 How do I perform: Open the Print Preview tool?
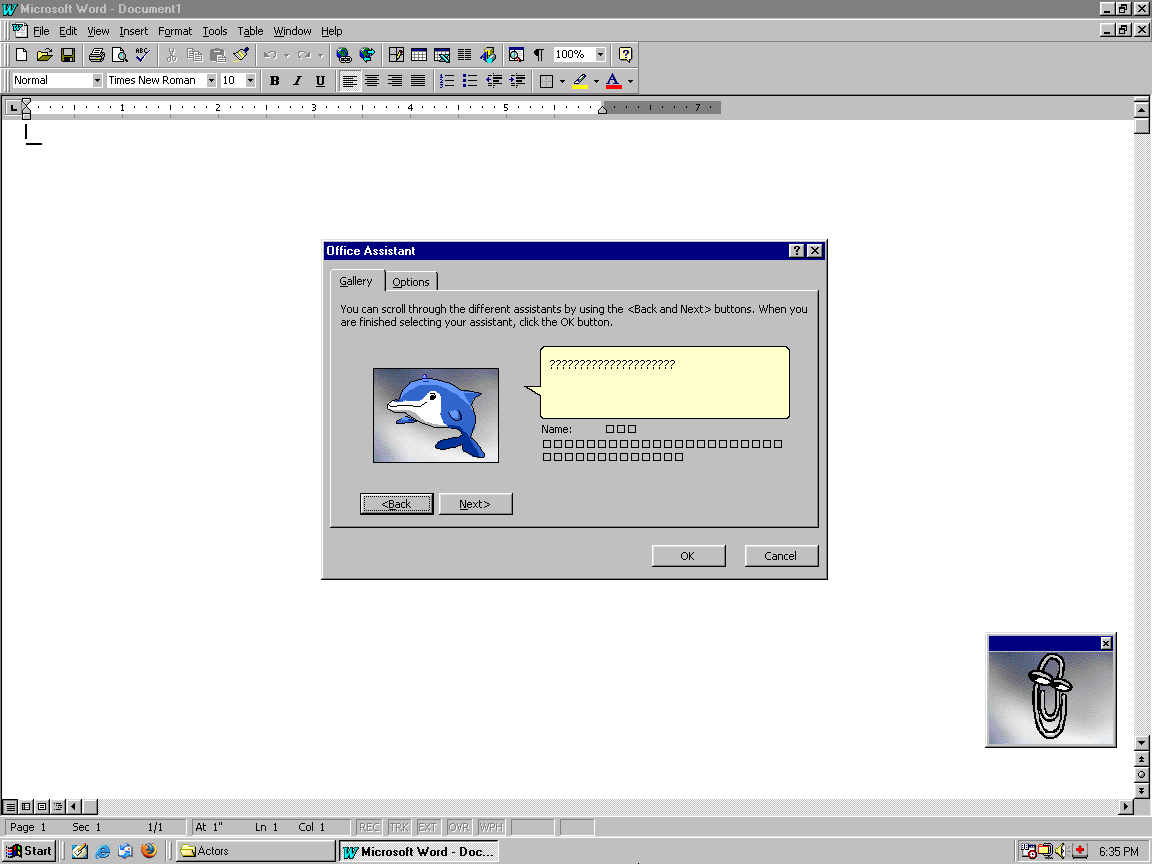pos(120,55)
